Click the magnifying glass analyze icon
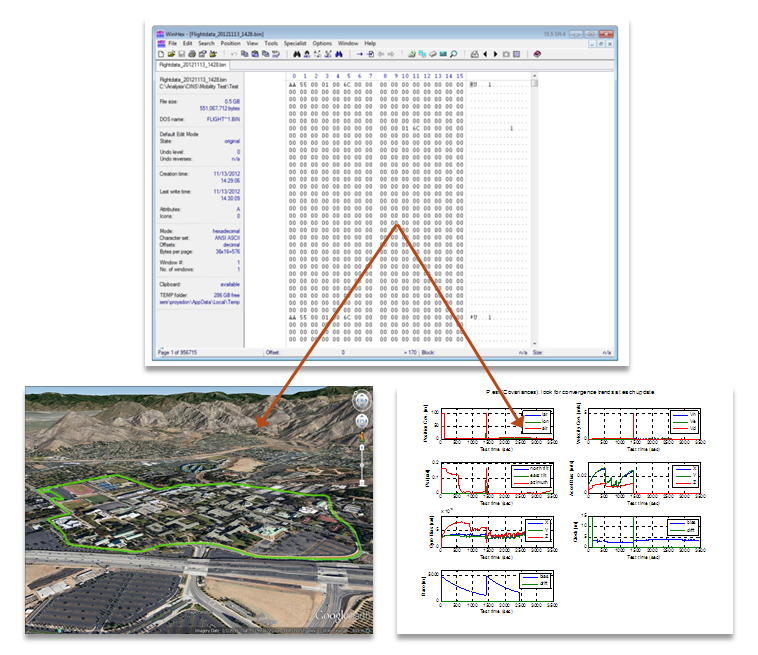Viewport: 758px width, 655px height. pos(453,54)
